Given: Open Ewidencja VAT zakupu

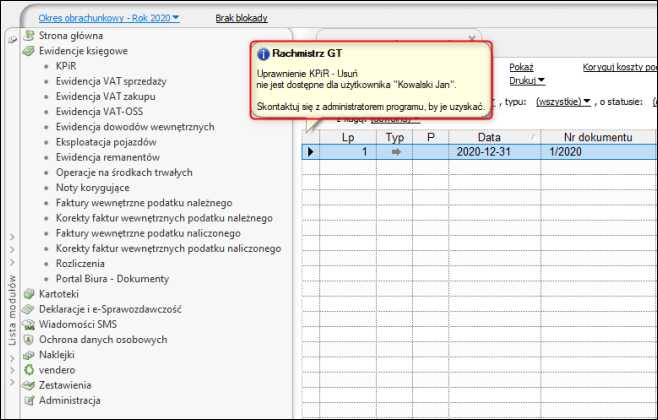Looking at the screenshot, I should [x=106, y=97].
